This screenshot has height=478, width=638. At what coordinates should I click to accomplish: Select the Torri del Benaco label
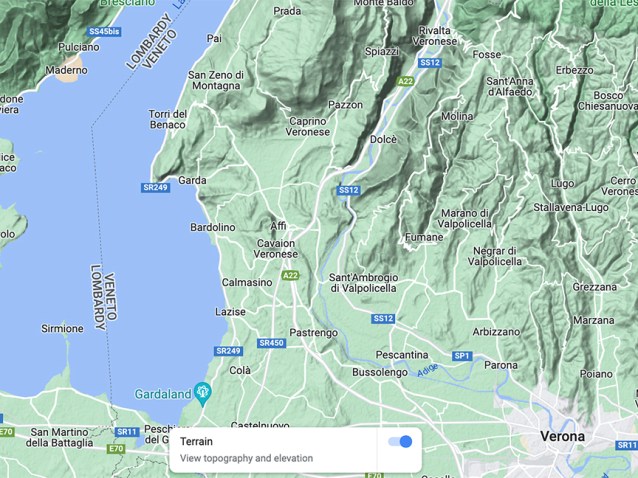[x=168, y=119]
